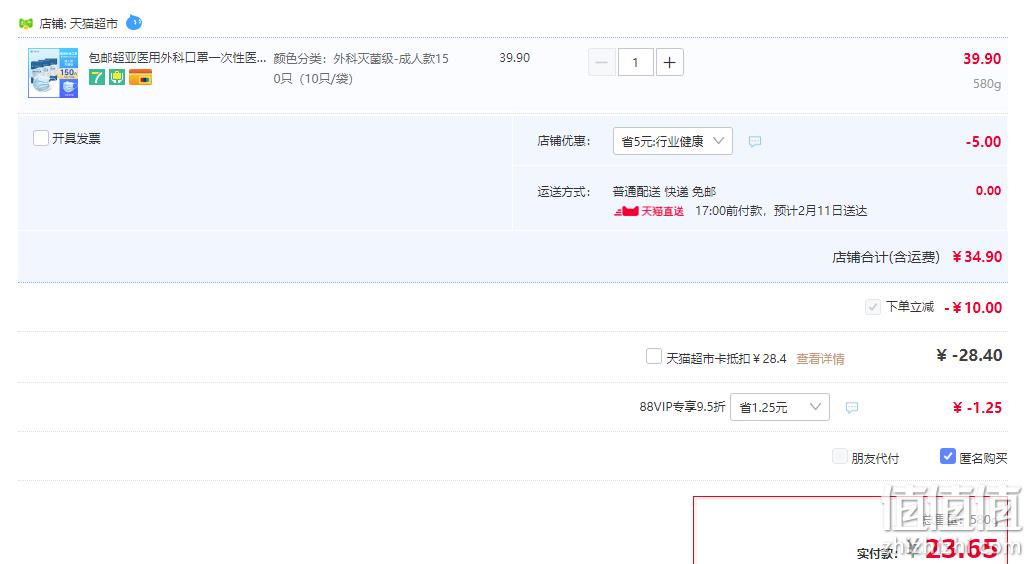Click the ¥ -28.40 card deduction amount
This screenshot has height=564, width=1031.
[969, 356]
